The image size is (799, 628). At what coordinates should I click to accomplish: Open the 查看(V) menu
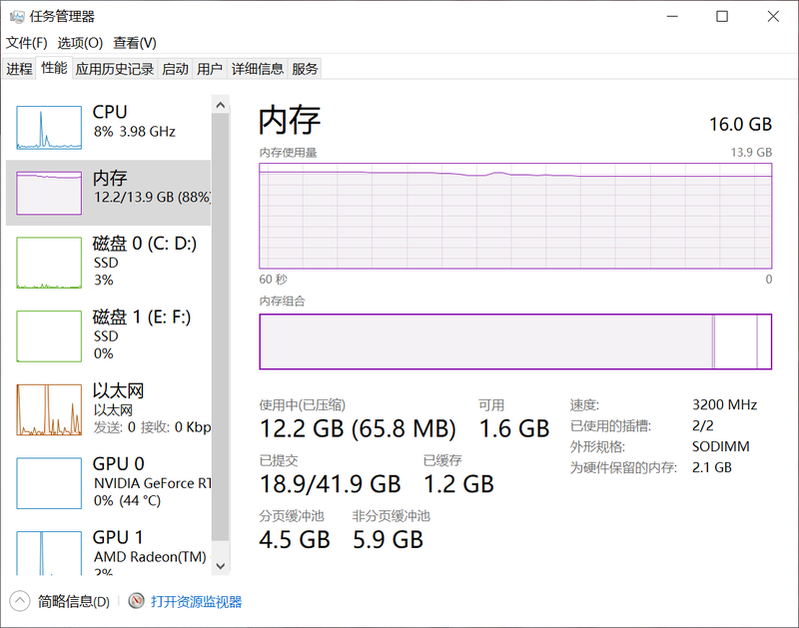point(134,43)
